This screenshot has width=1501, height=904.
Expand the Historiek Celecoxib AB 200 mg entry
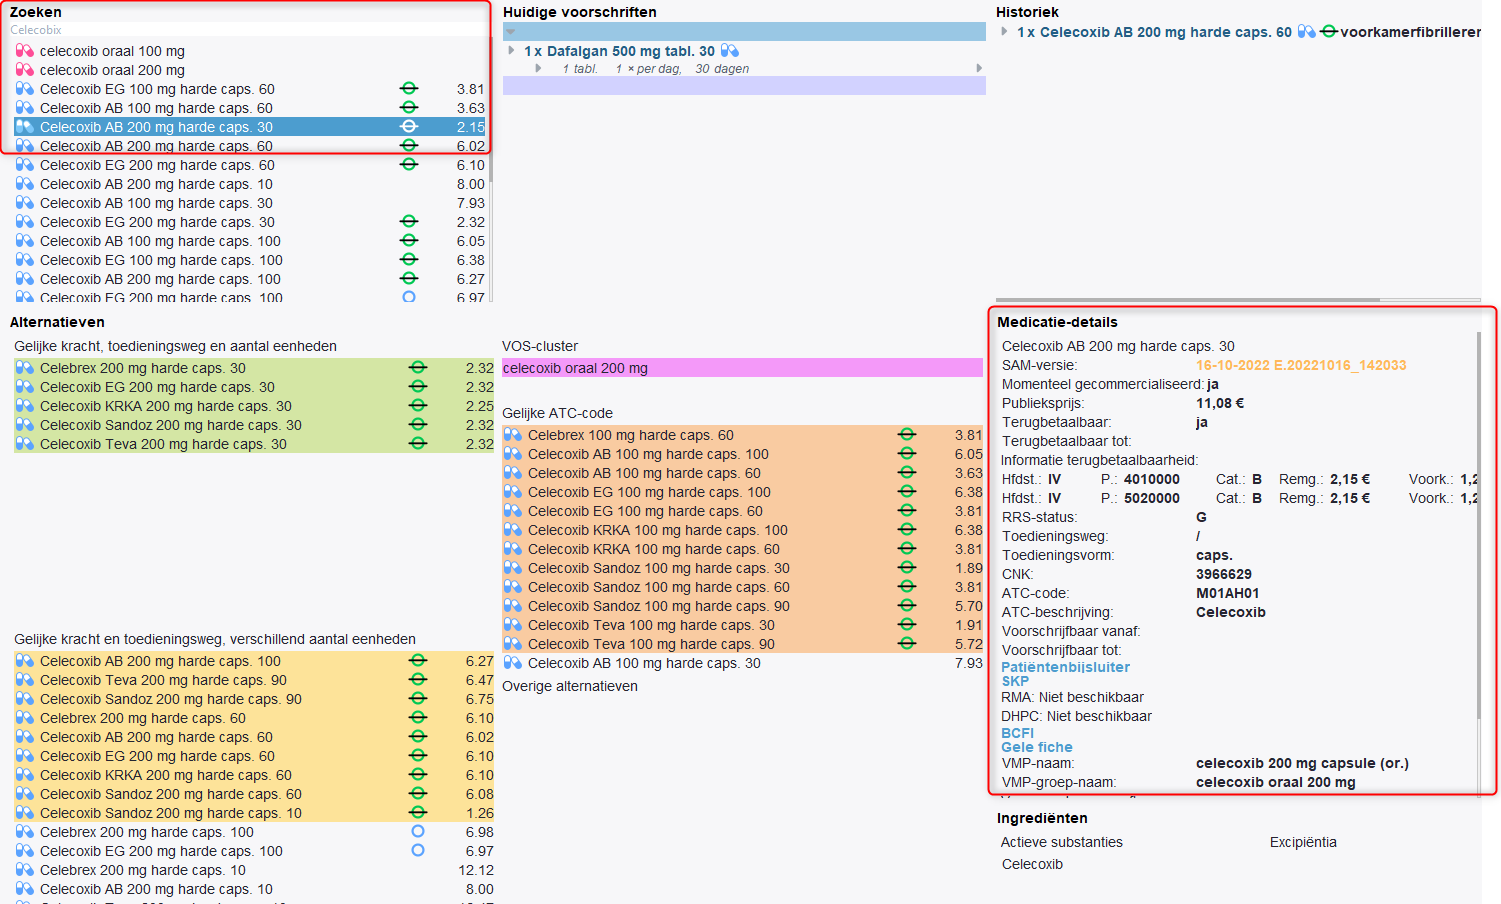[x=1004, y=32]
